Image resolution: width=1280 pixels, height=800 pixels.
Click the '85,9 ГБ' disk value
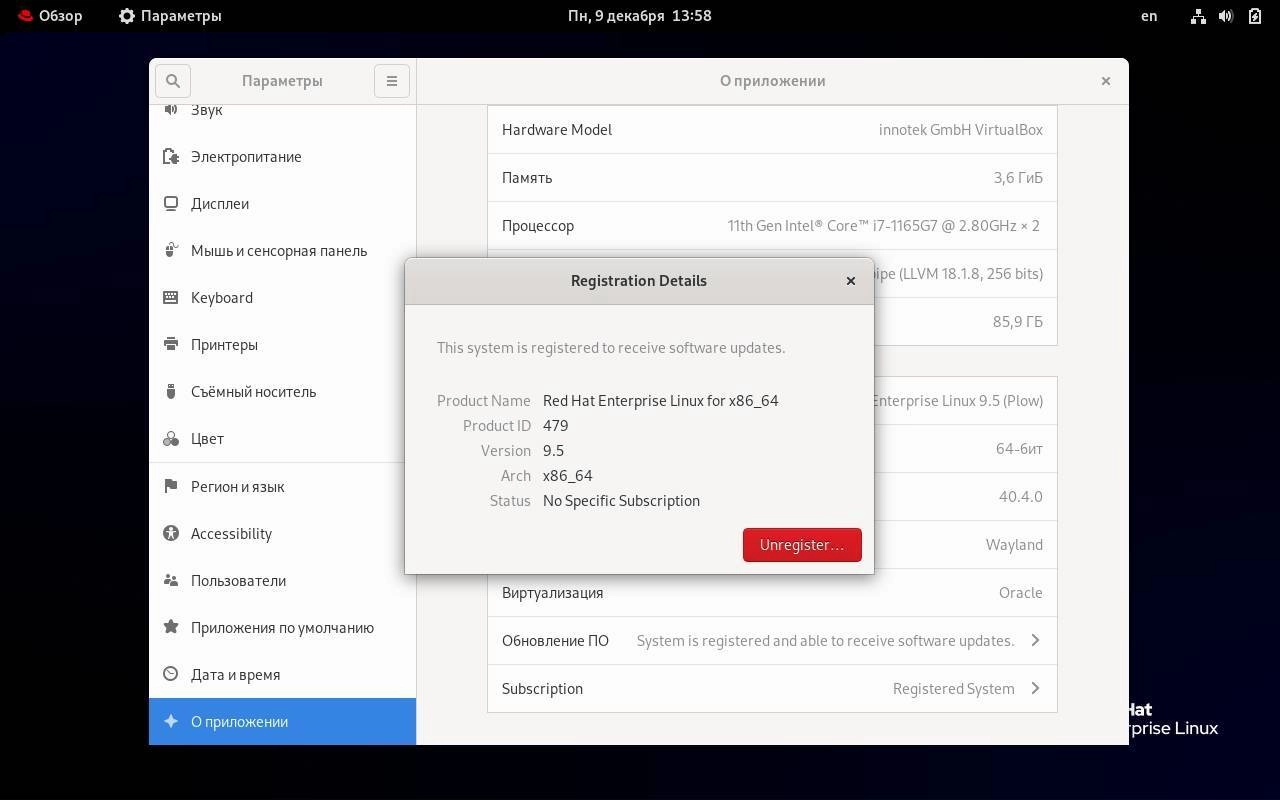(1018, 321)
